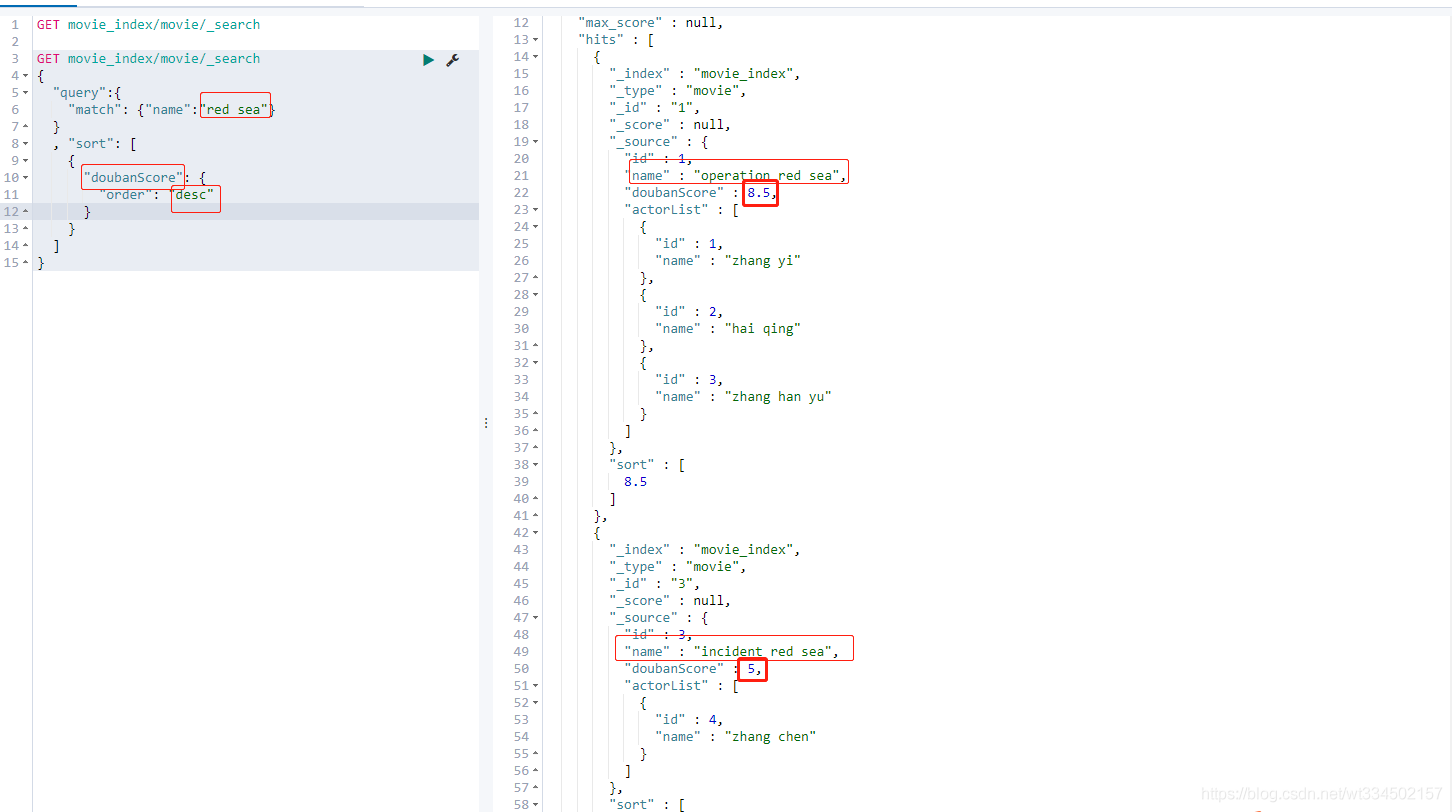The image size is (1452, 812).
Task: Click "_index" : "movie_index" on response line 43
Action: pos(705,550)
